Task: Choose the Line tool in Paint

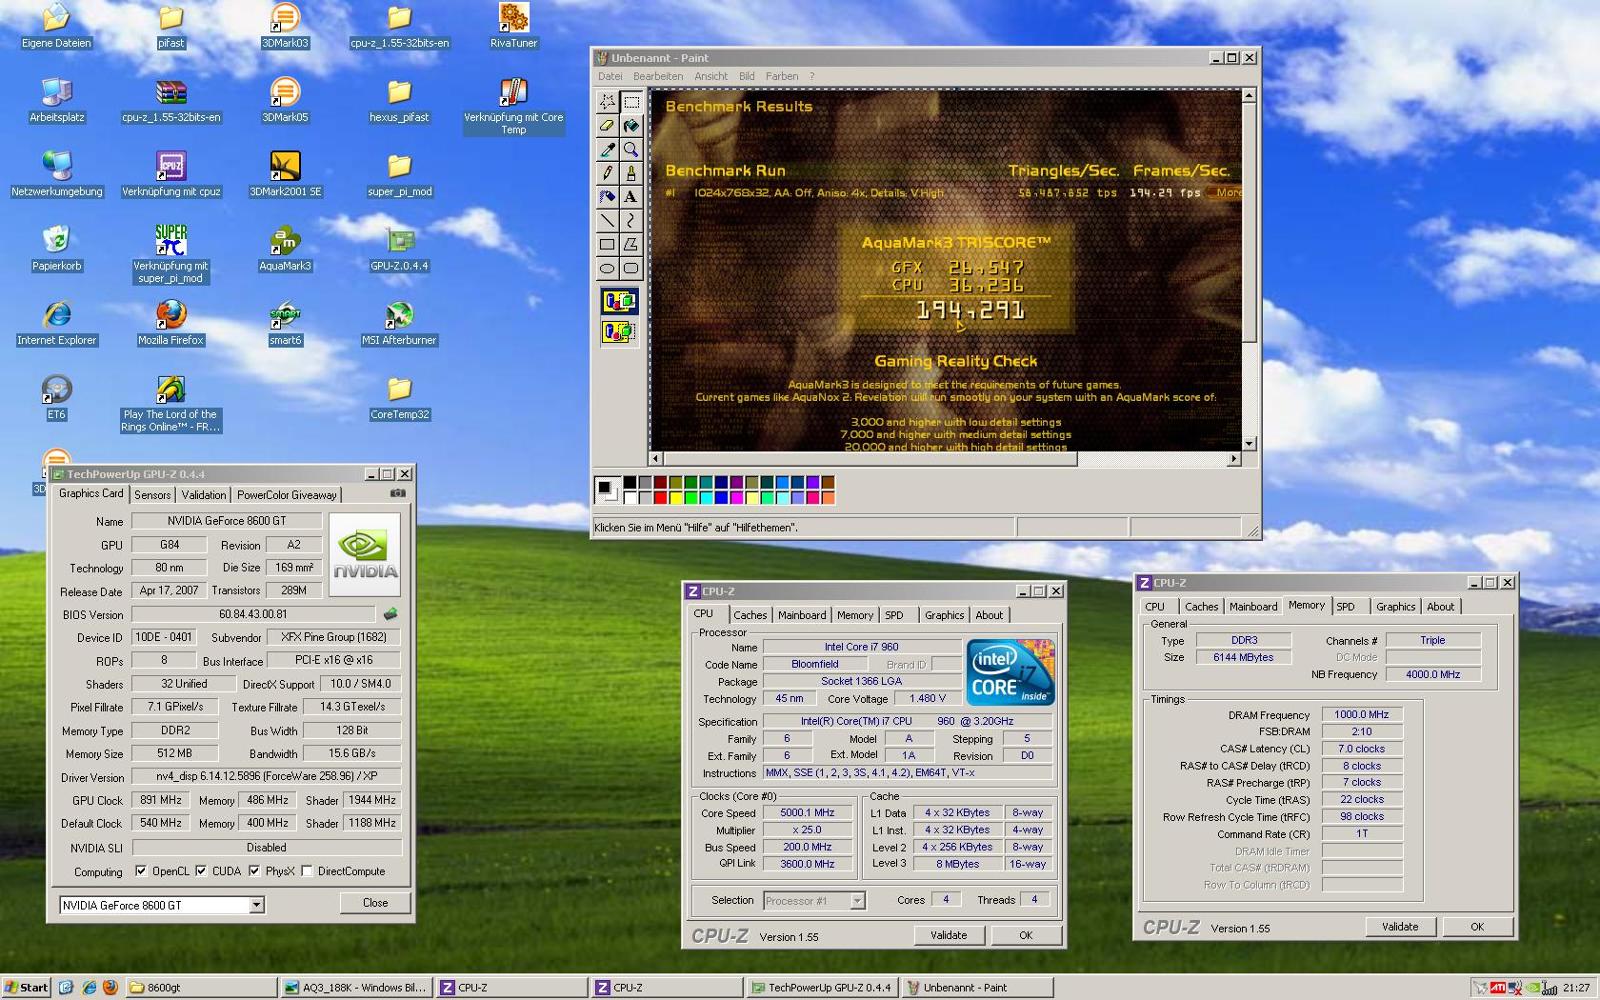Action: pos(607,220)
